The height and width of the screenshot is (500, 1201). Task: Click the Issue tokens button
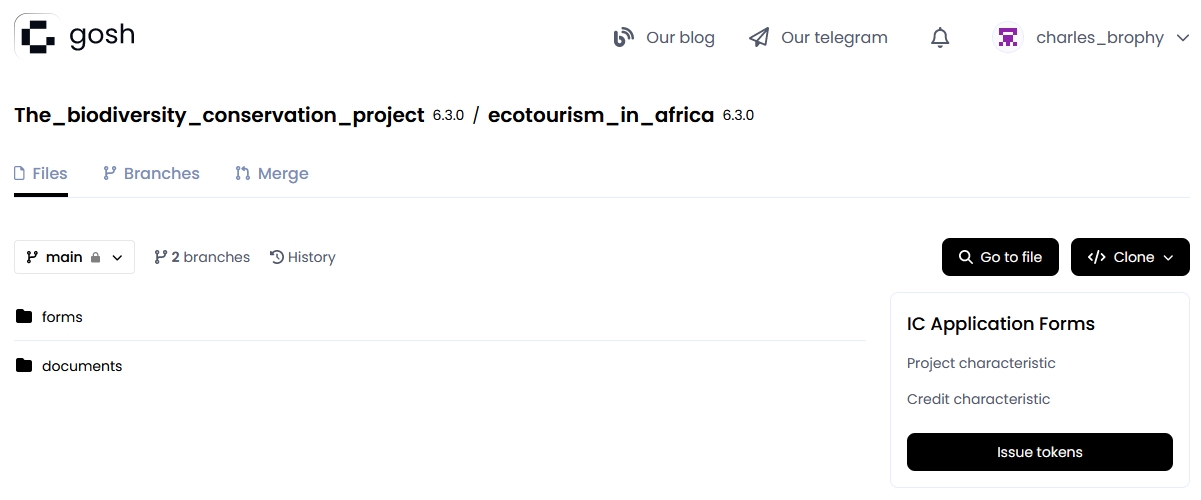click(x=1039, y=452)
